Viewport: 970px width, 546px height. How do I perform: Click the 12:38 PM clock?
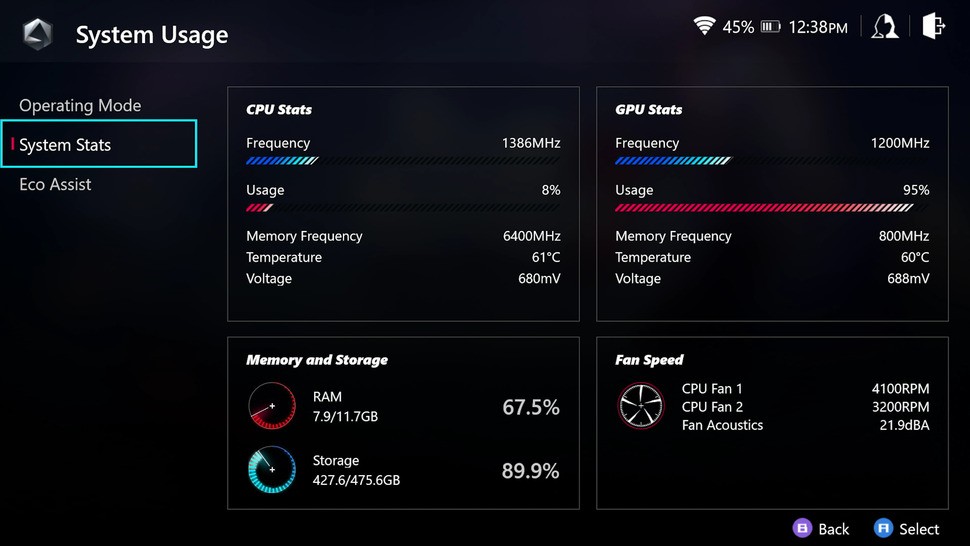(817, 28)
